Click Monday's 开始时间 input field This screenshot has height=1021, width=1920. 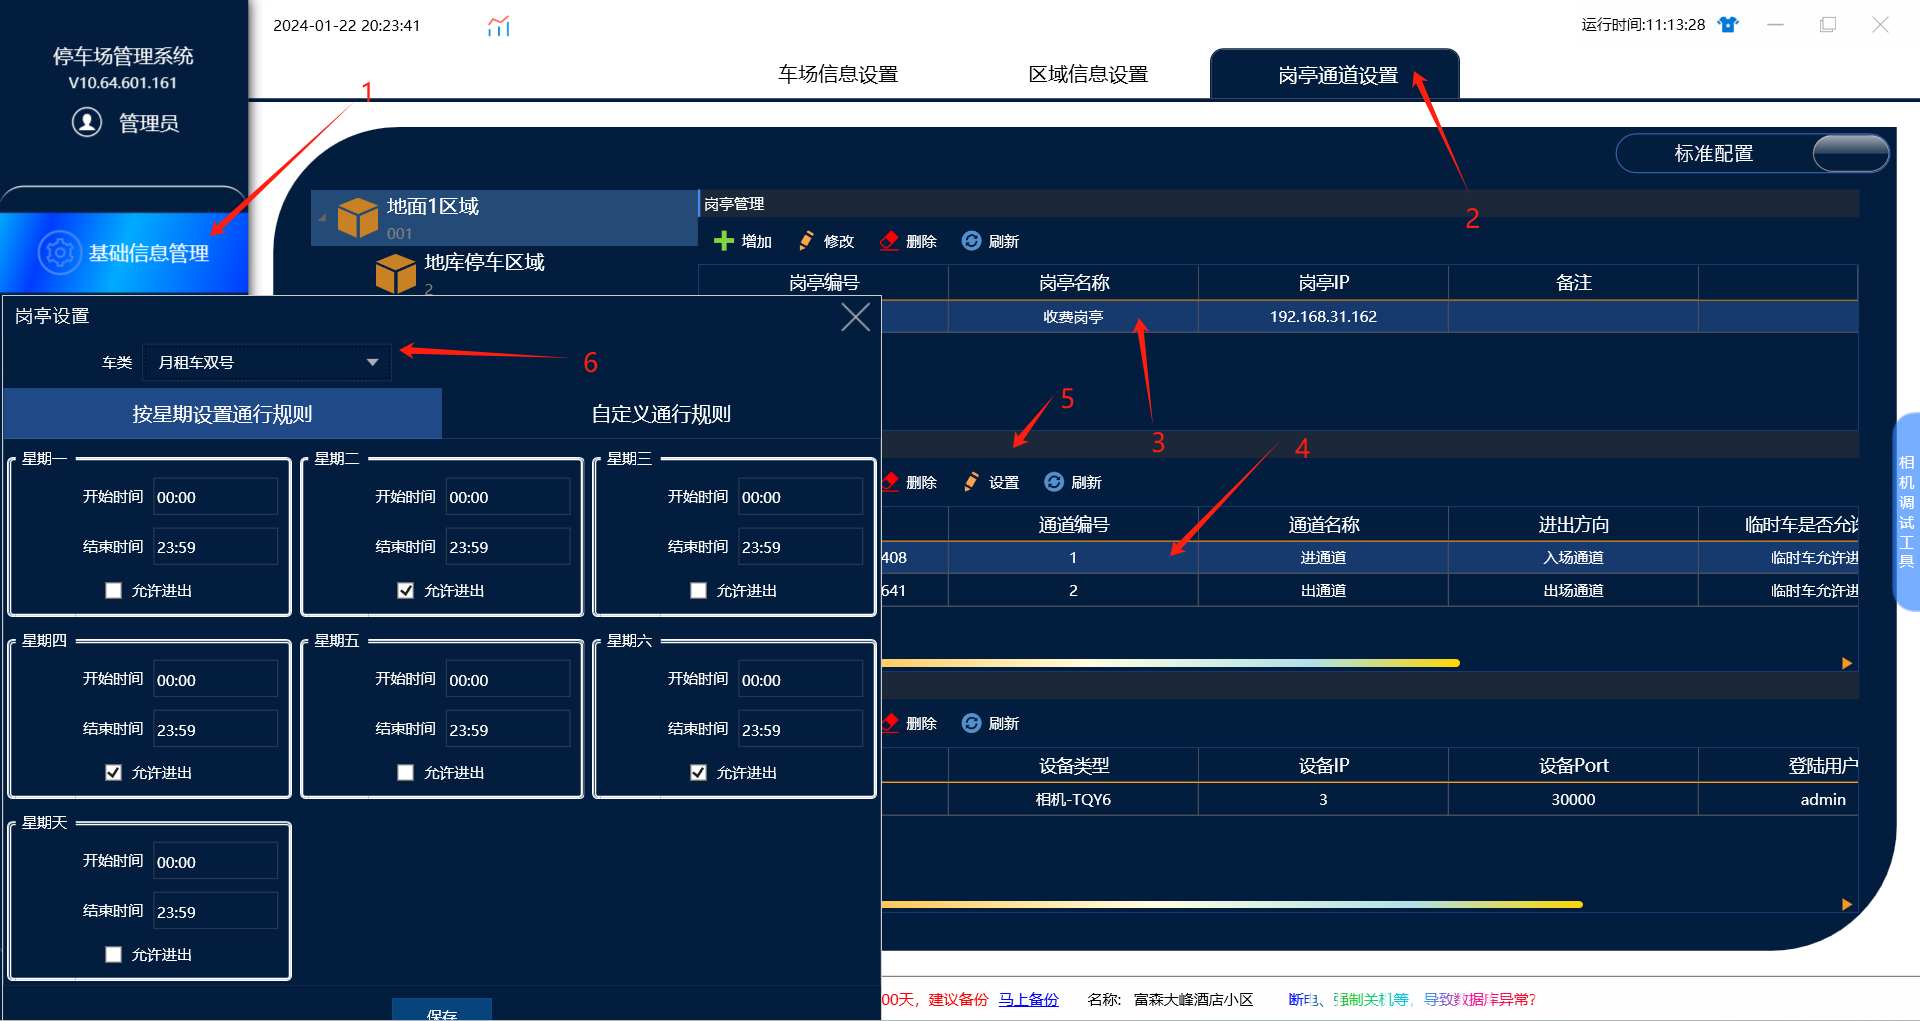pyautogui.click(x=215, y=497)
